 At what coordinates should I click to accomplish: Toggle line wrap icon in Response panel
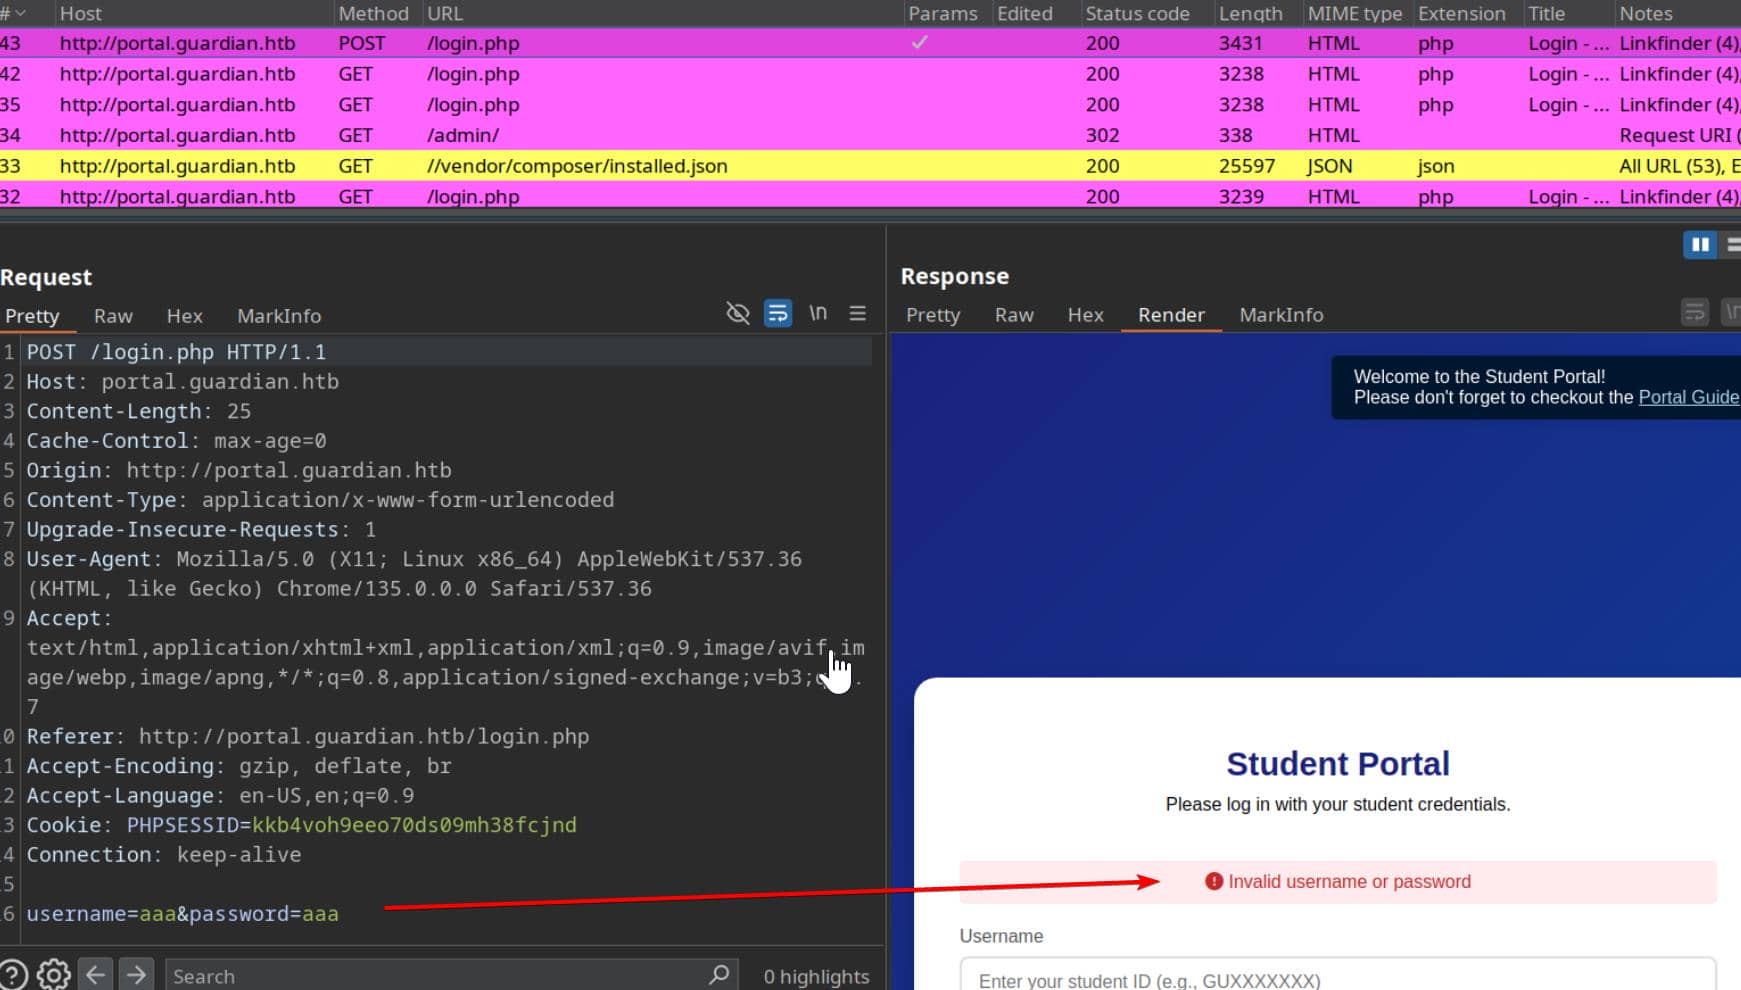1694,313
